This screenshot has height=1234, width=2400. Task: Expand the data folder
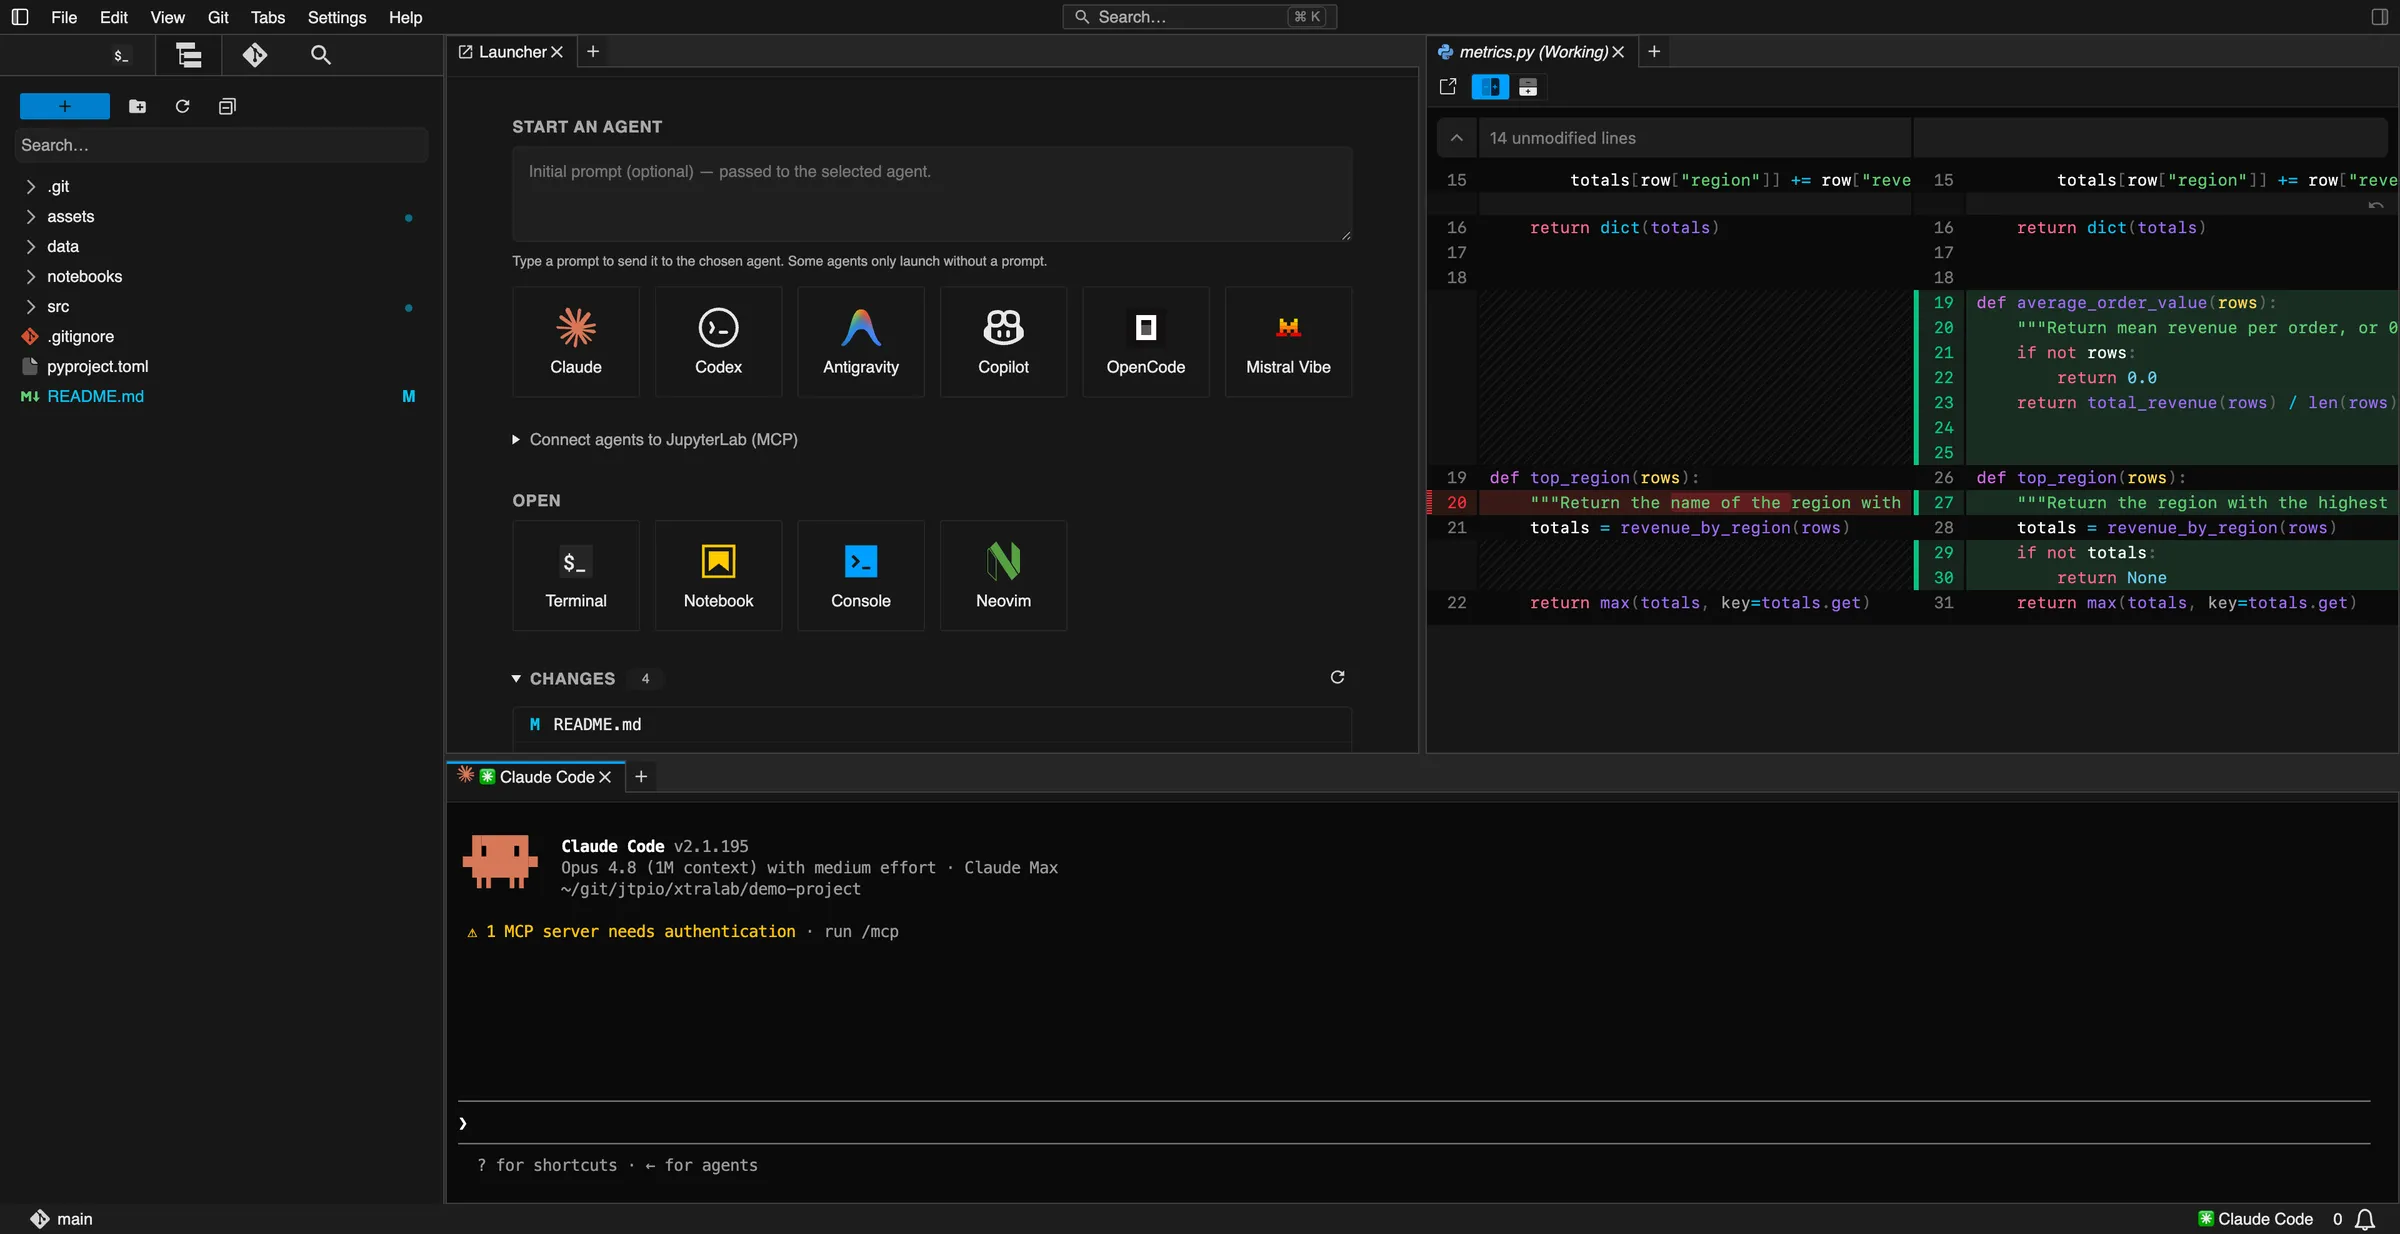click(31, 246)
